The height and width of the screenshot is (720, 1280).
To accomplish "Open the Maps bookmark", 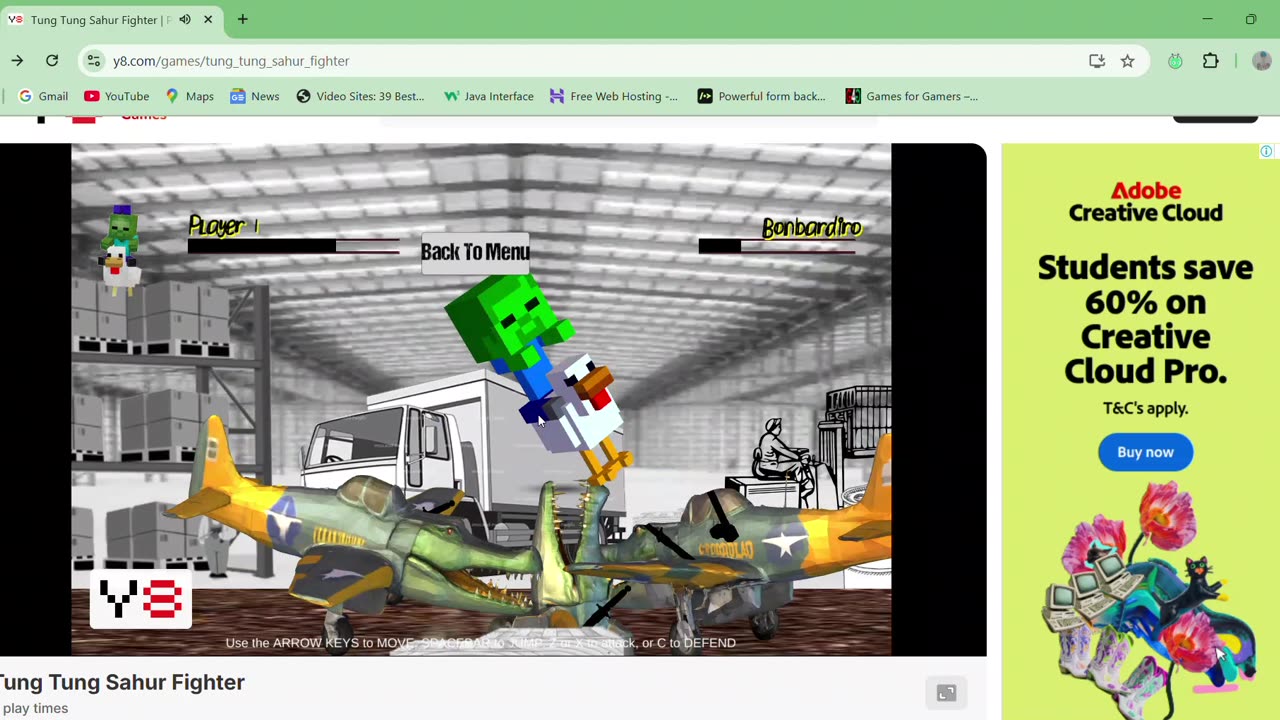I will pos(190,96).
